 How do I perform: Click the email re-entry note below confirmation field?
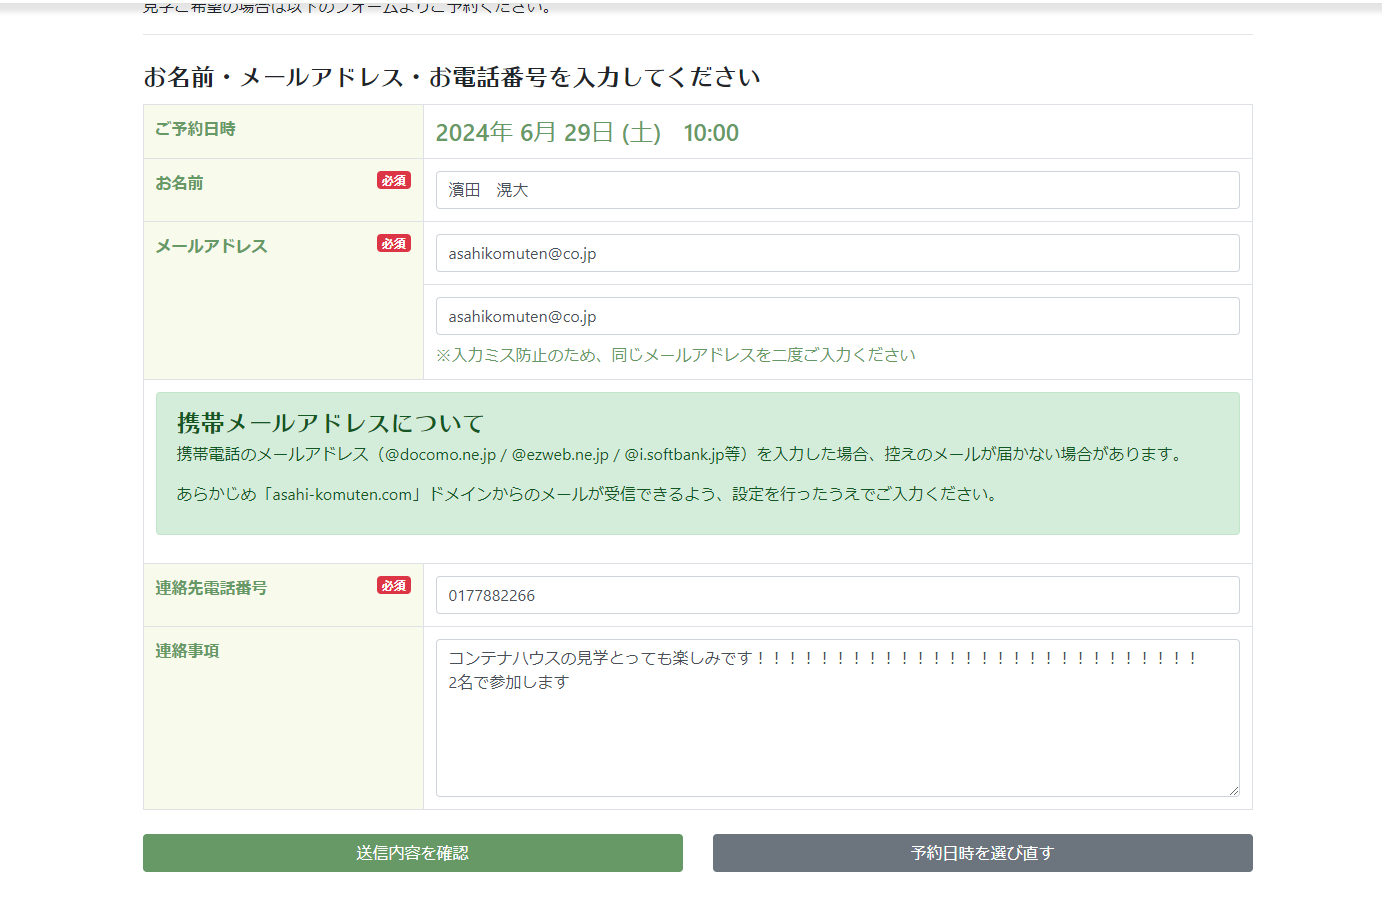point(675,355)
